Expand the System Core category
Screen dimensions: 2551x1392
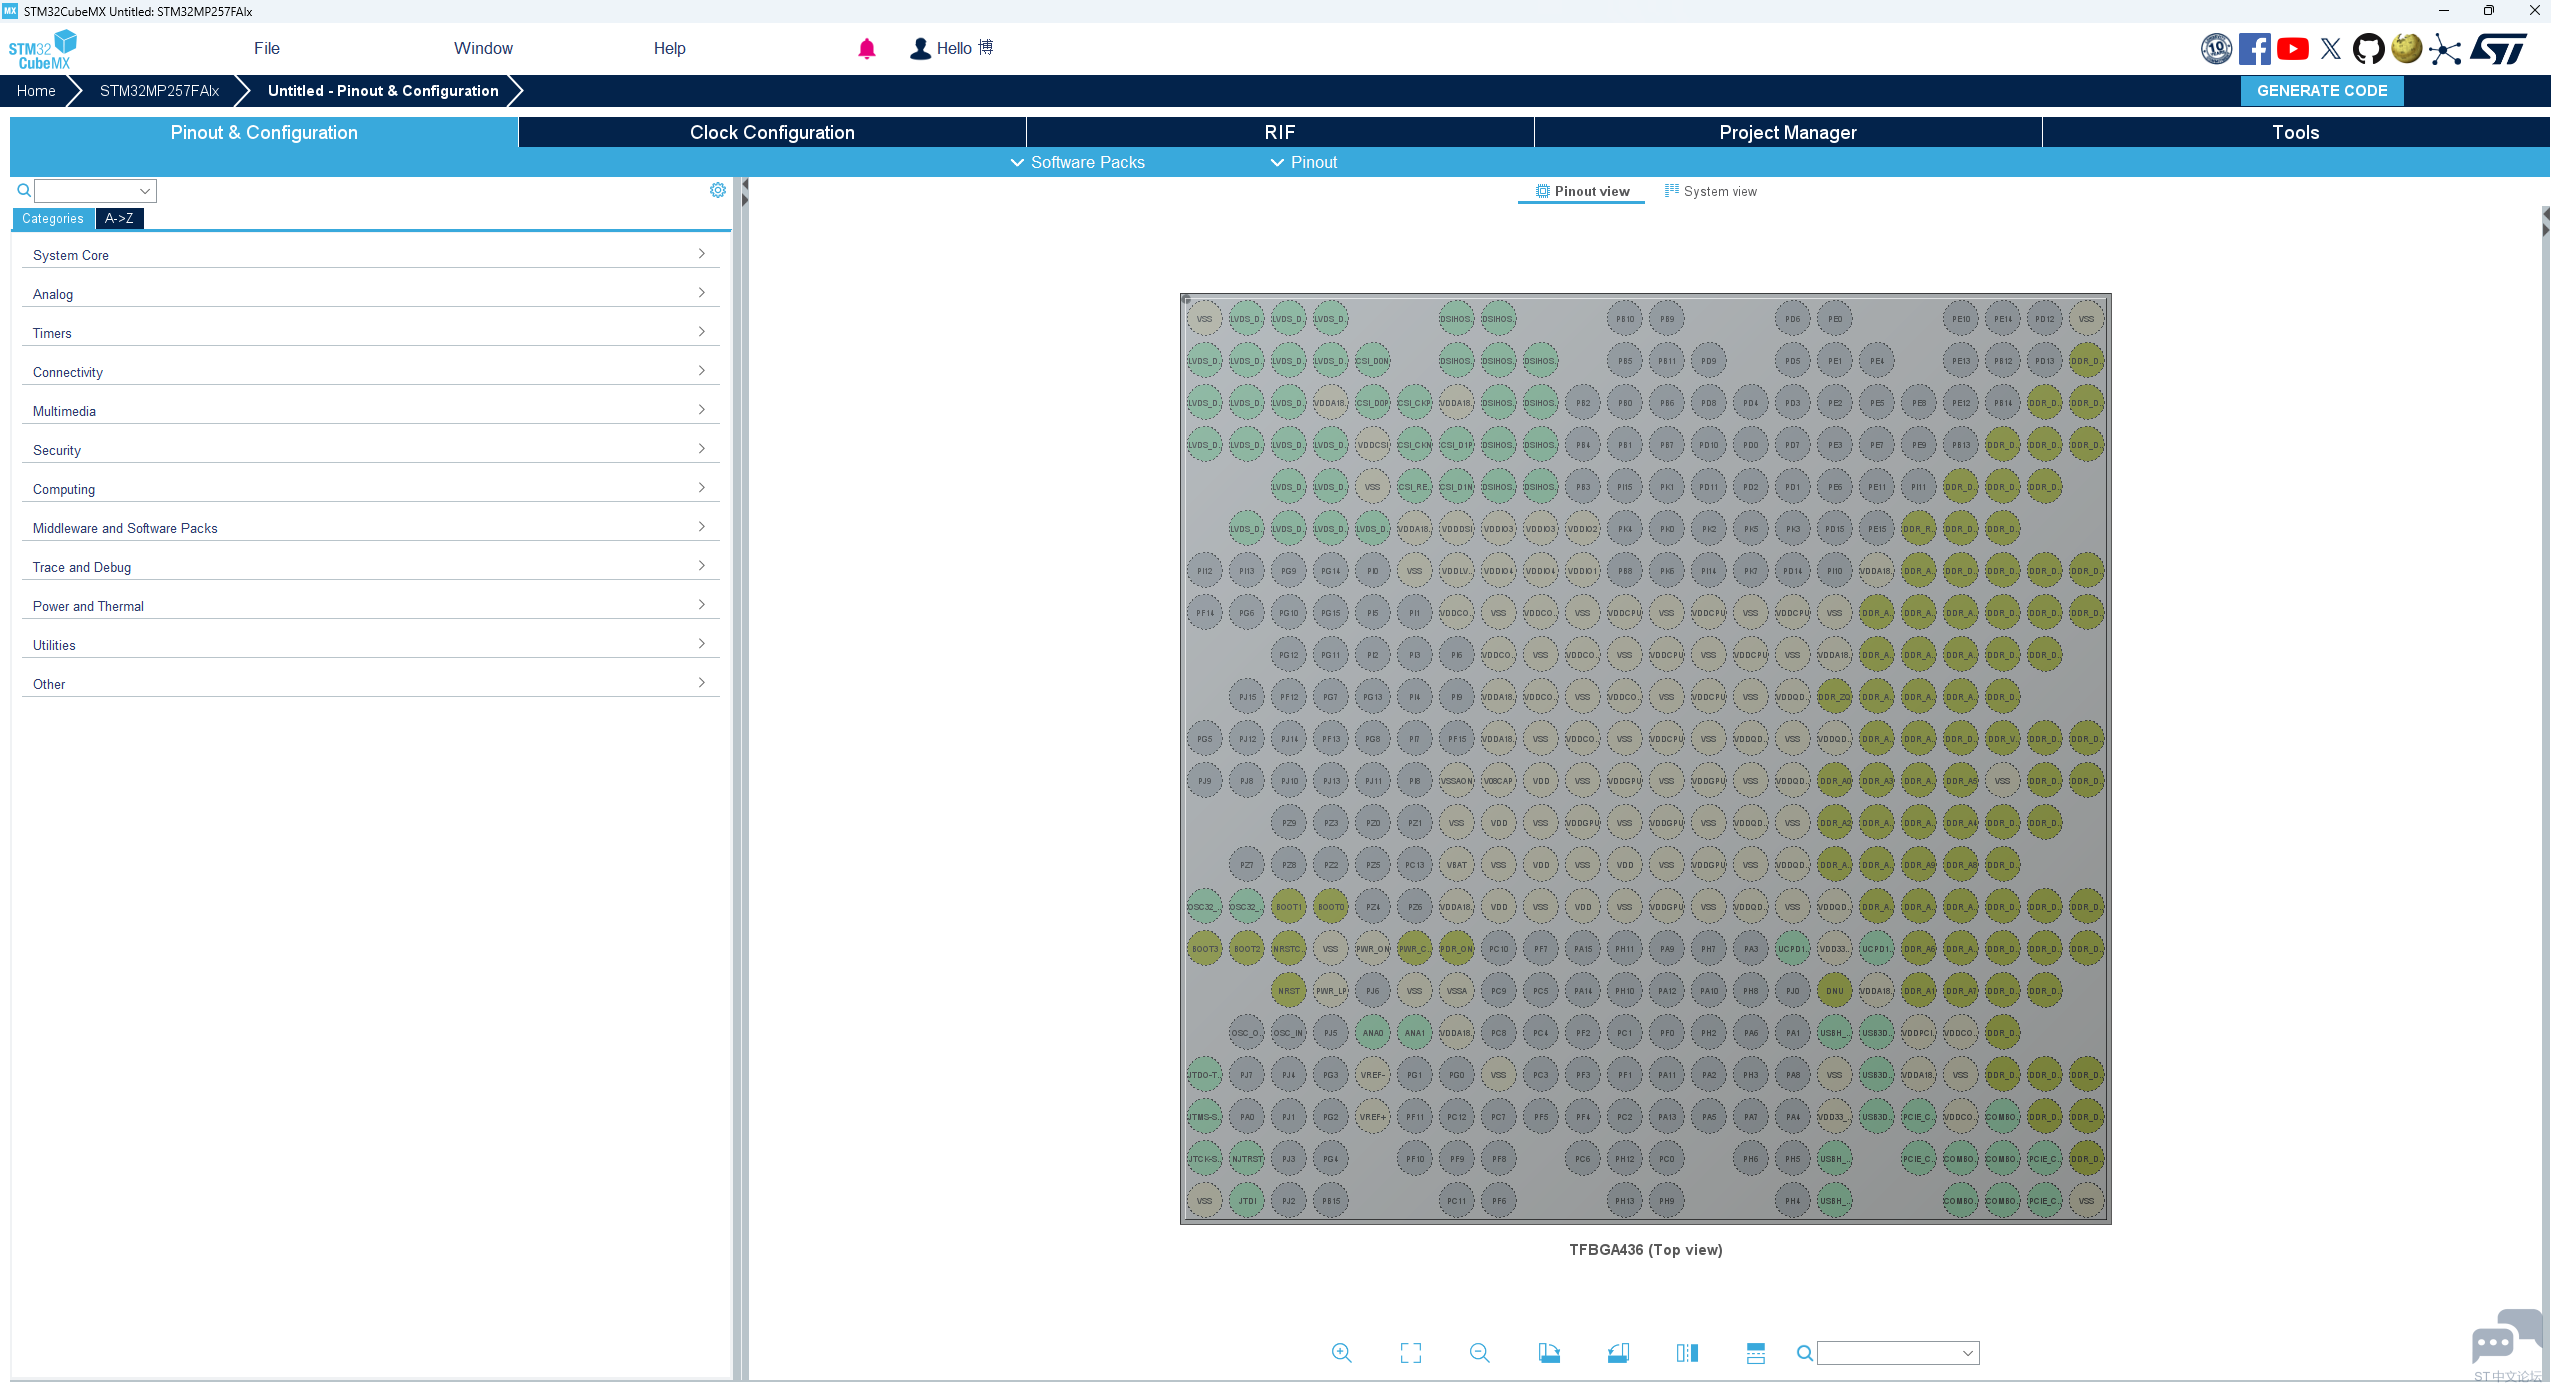[370, 255]
